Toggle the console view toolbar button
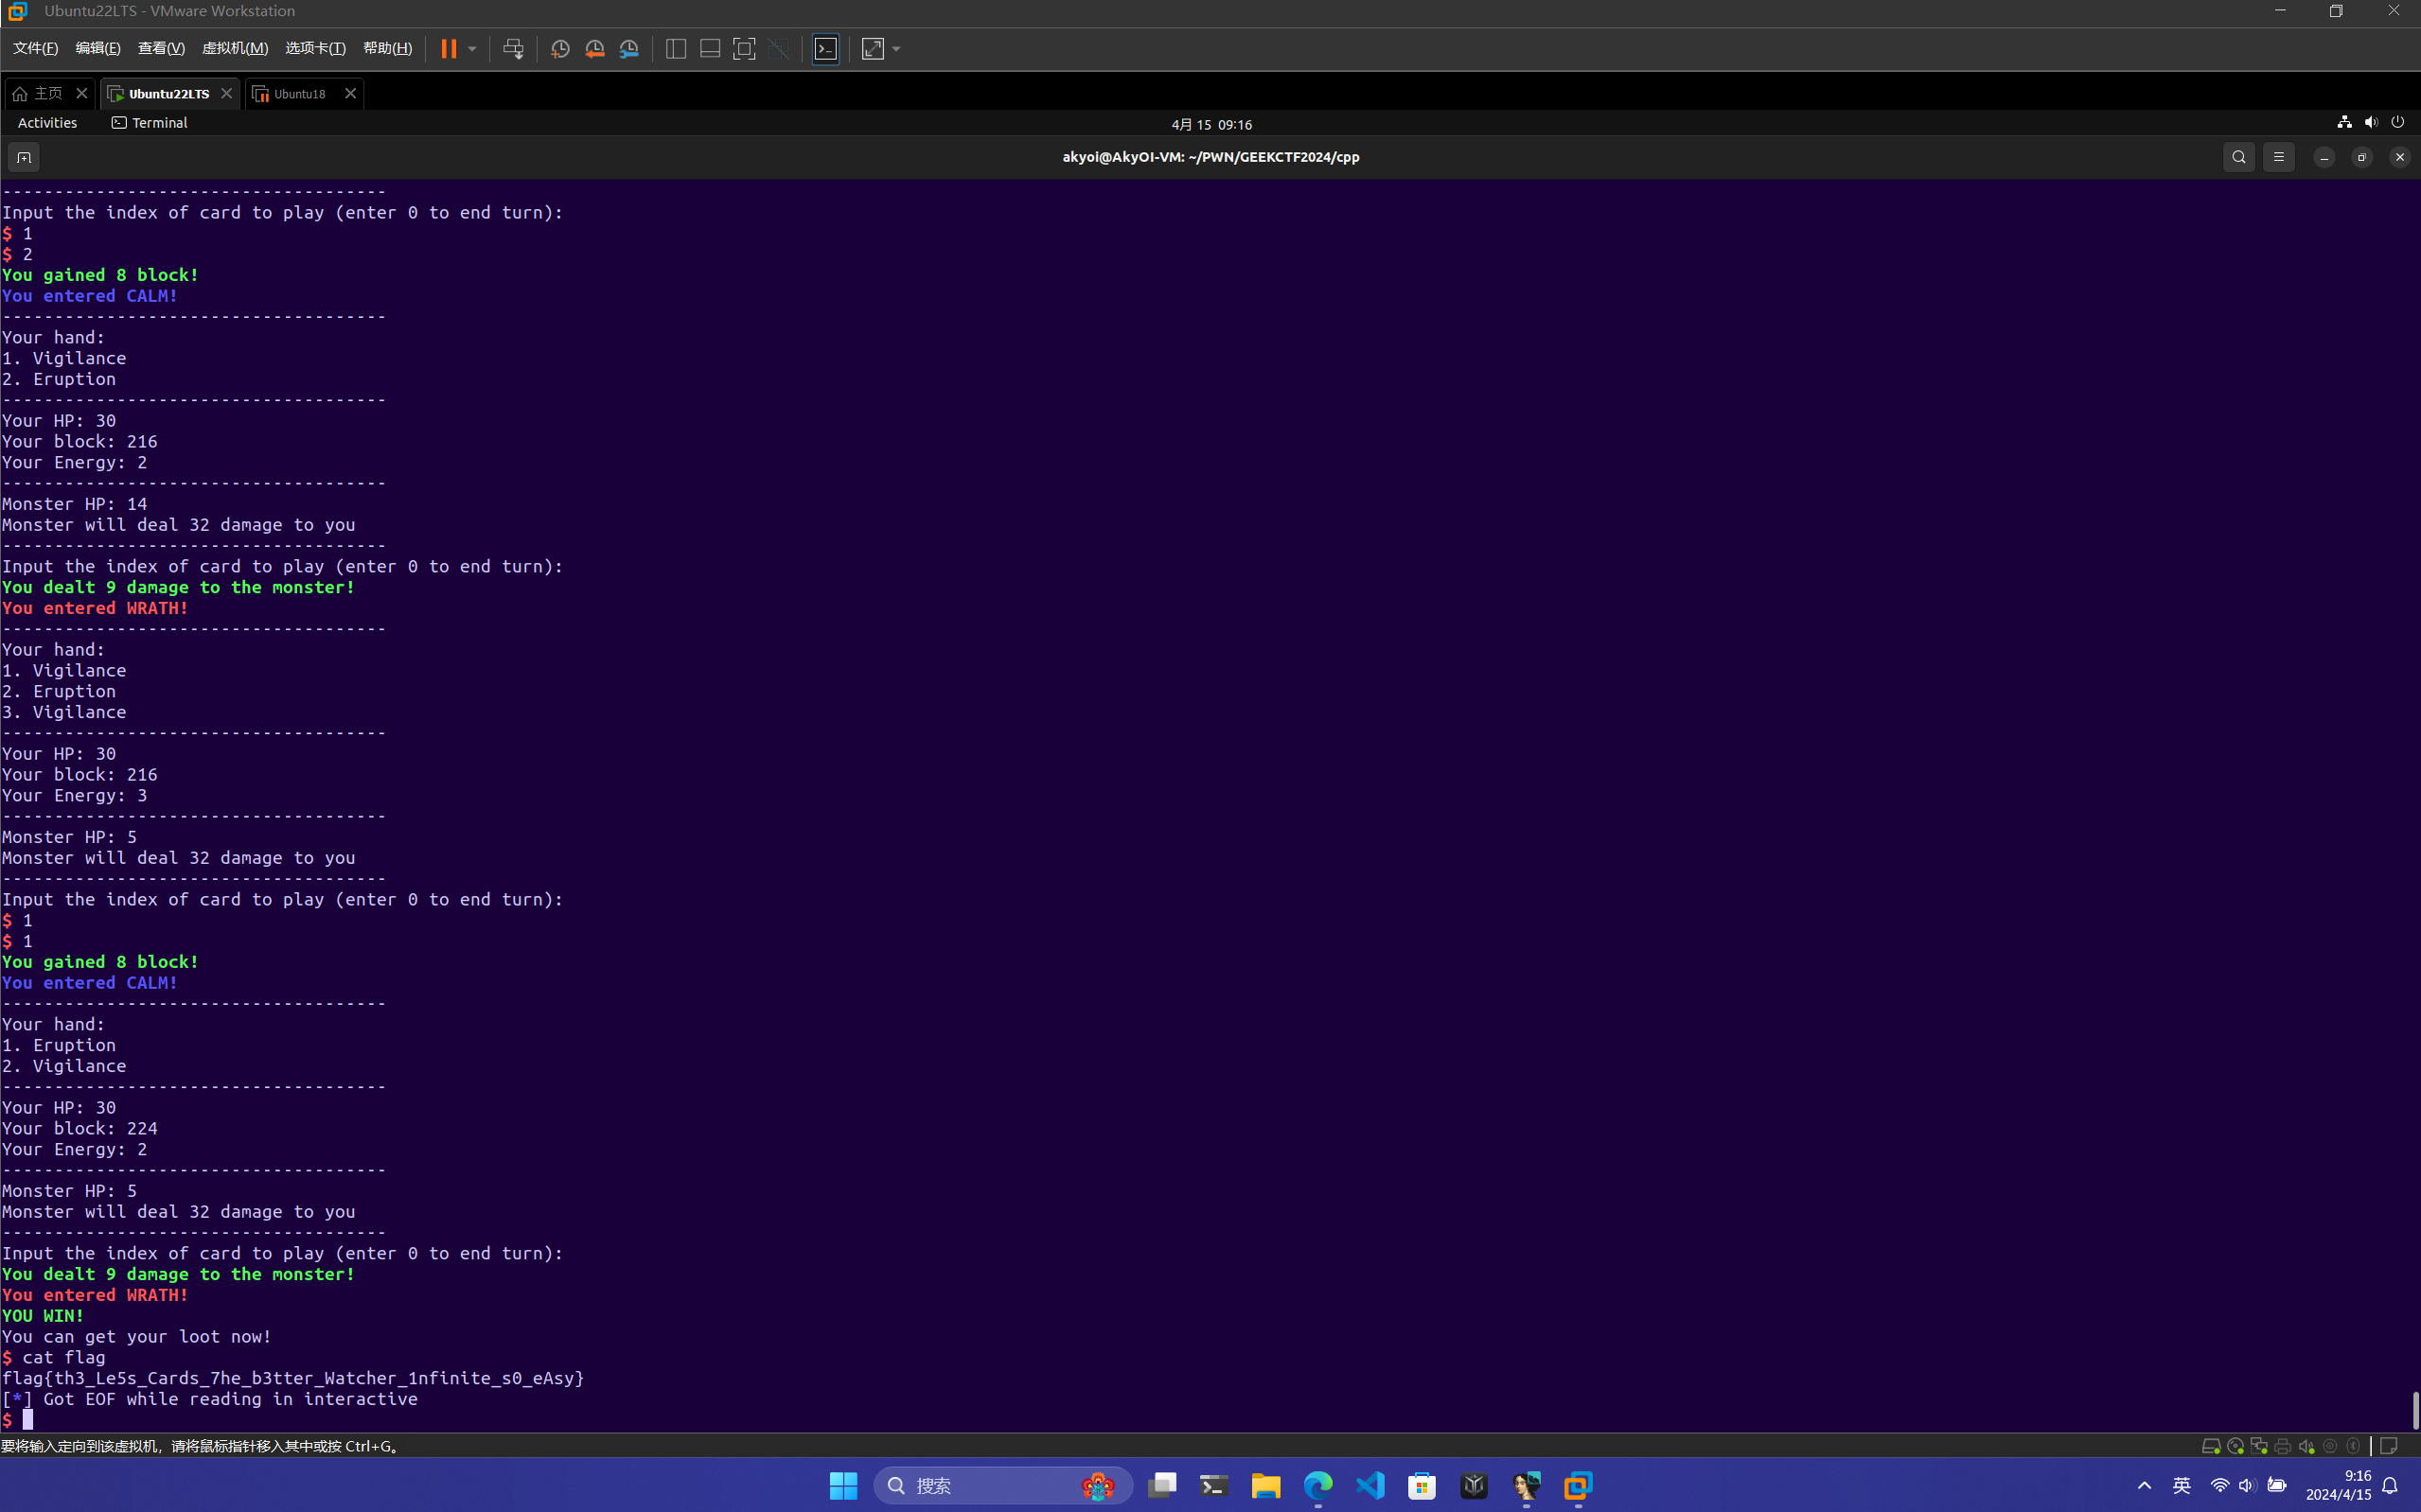 pos(826,49)
